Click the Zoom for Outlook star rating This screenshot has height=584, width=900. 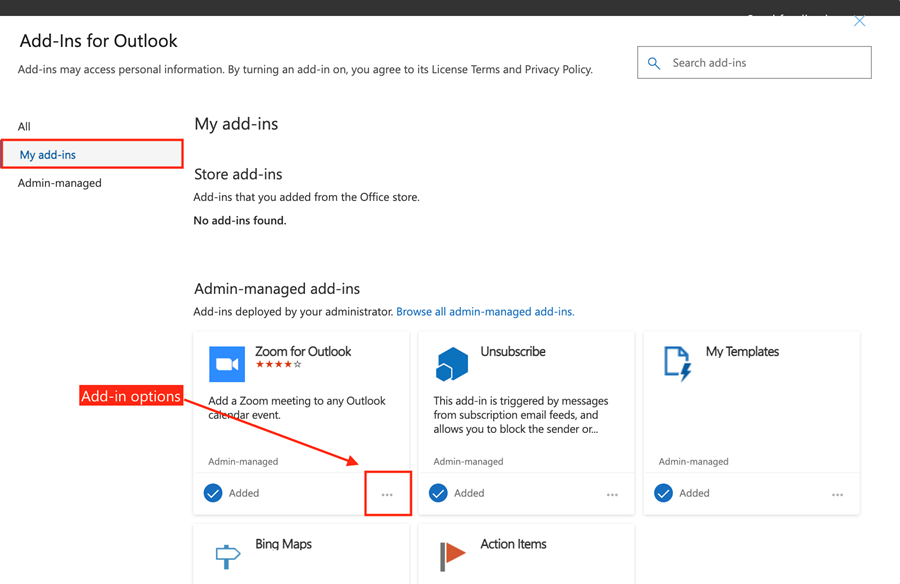pyautogui.click(x=278, y=365)
